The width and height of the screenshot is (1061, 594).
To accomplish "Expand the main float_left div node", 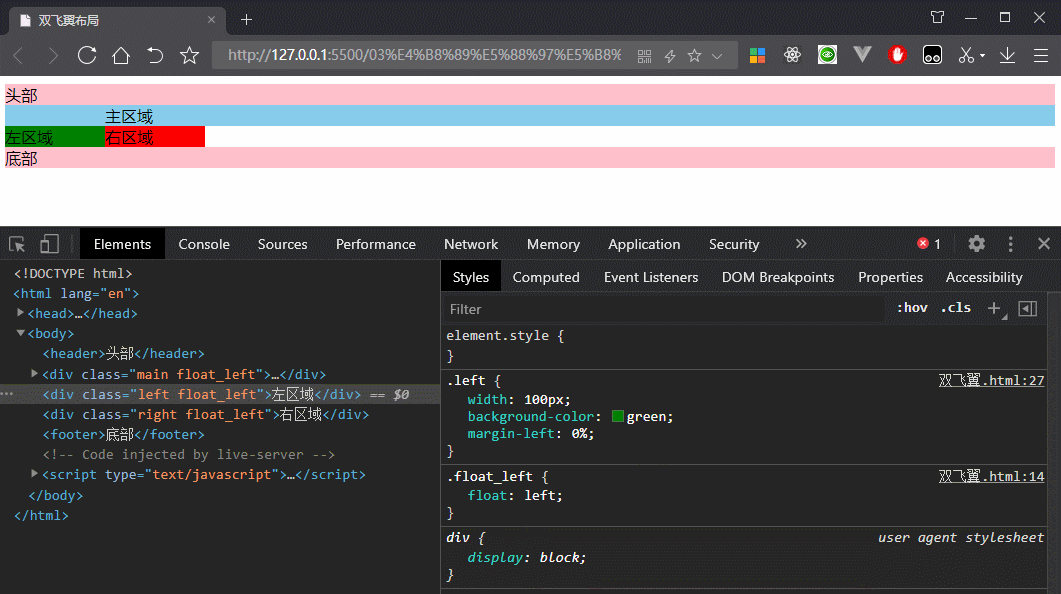I will click(35, 373).
